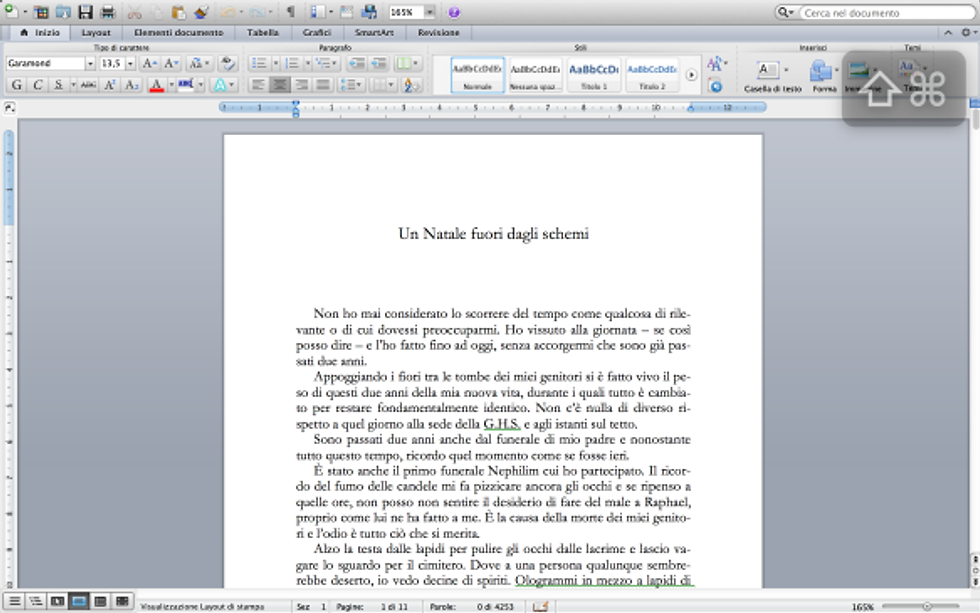
Task: Open the columns dropdown
Action: click(407, 63)
